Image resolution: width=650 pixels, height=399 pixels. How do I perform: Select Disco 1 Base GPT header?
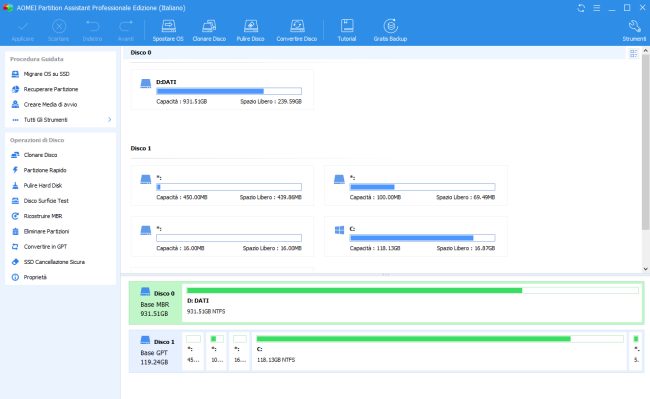155,351
